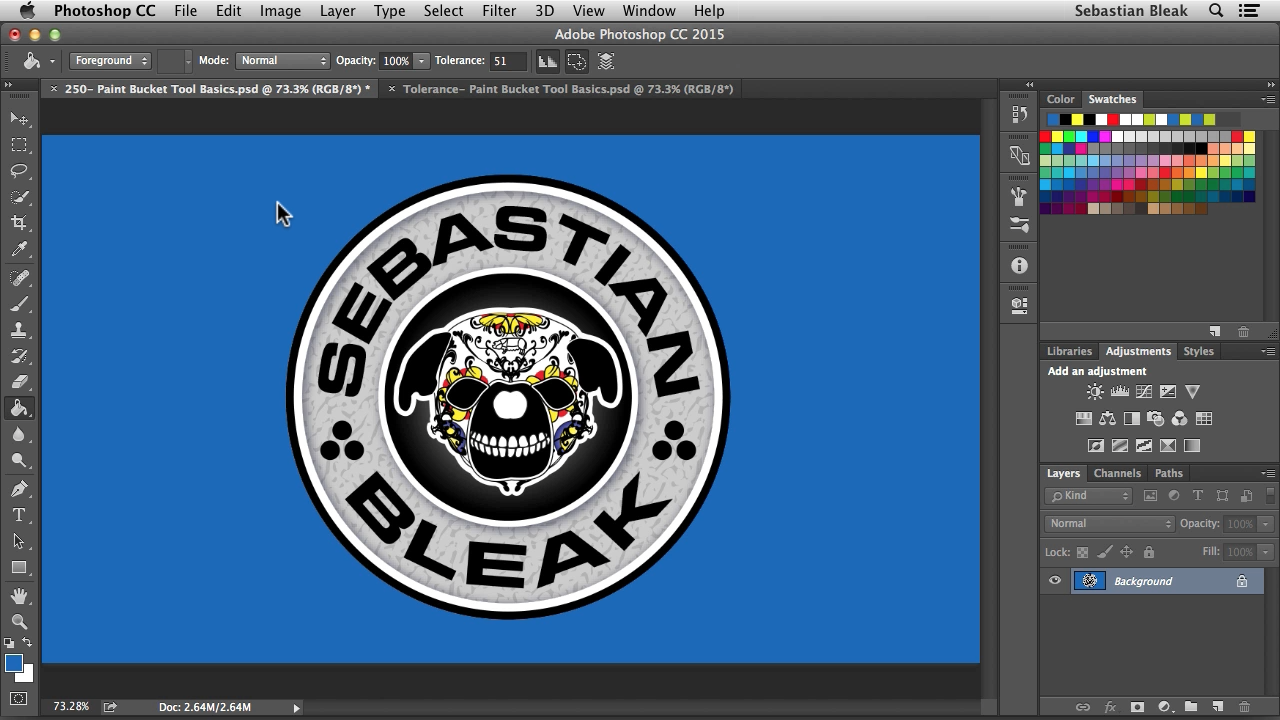The height and width of the screenshot is (720, 1280).
Task: Select the Paint Bucket tool in toolbox
Action: tap(19, 408)
